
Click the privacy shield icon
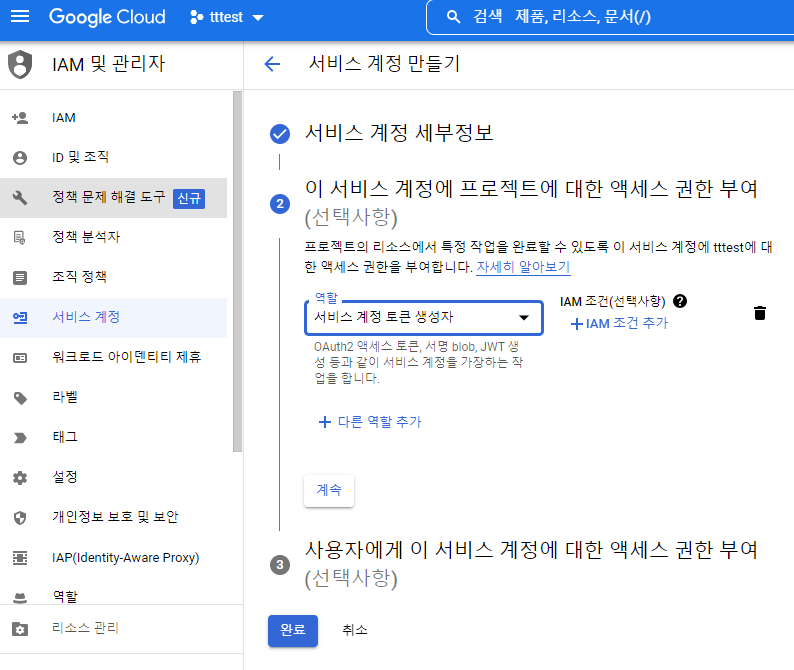(20, 518)
